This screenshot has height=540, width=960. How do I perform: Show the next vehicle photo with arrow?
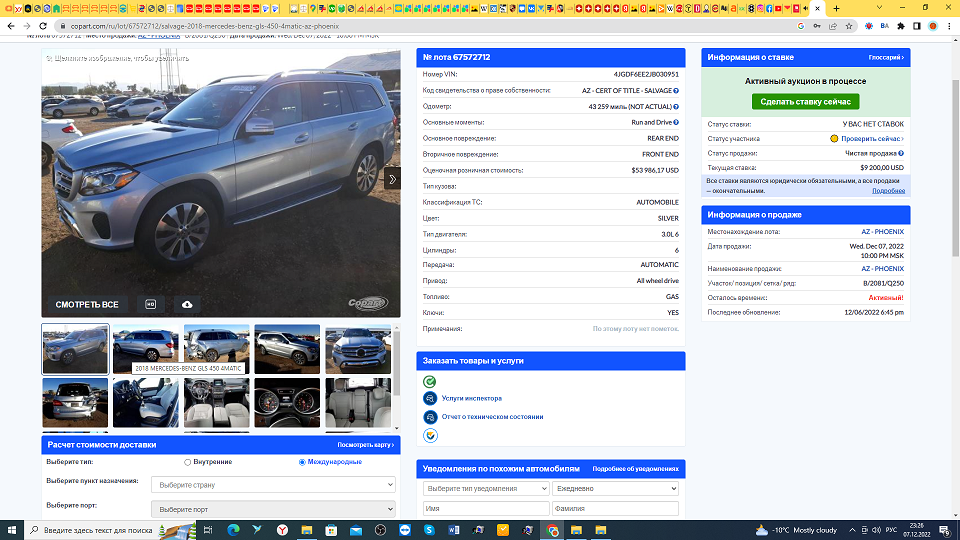pyautogui.click(x=392, y=179)
